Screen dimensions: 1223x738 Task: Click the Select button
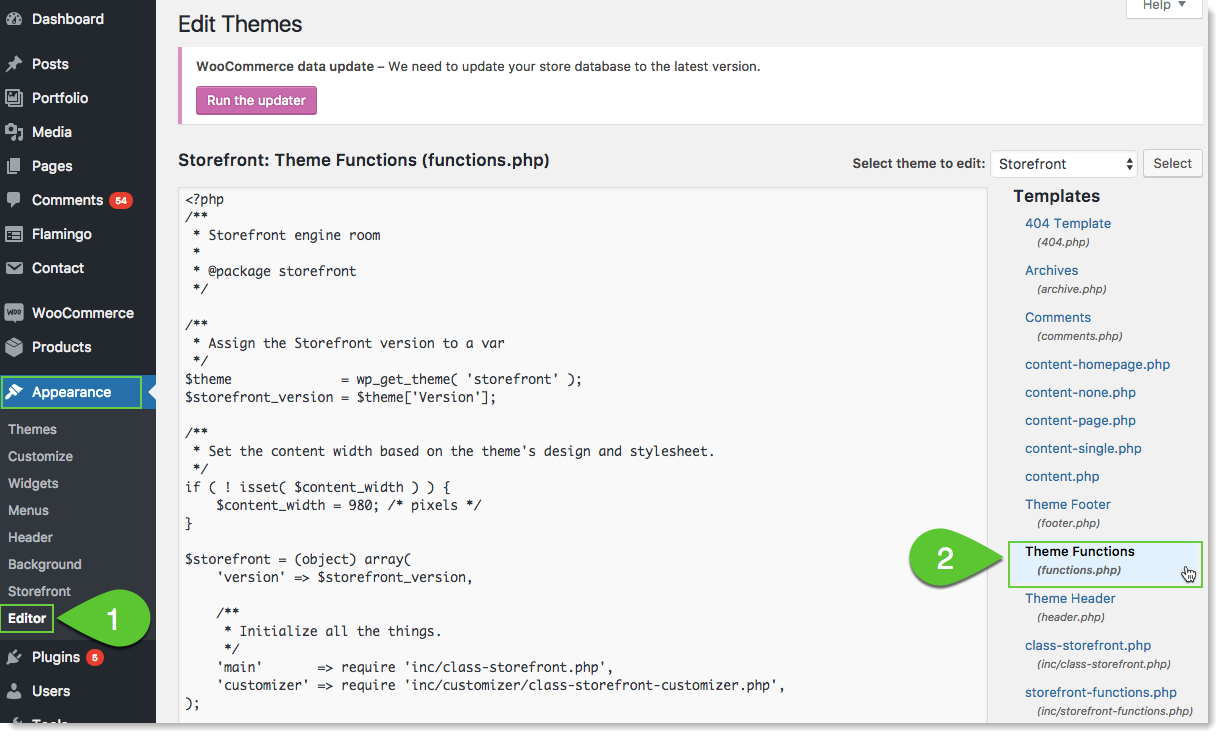coord(1172,163)
